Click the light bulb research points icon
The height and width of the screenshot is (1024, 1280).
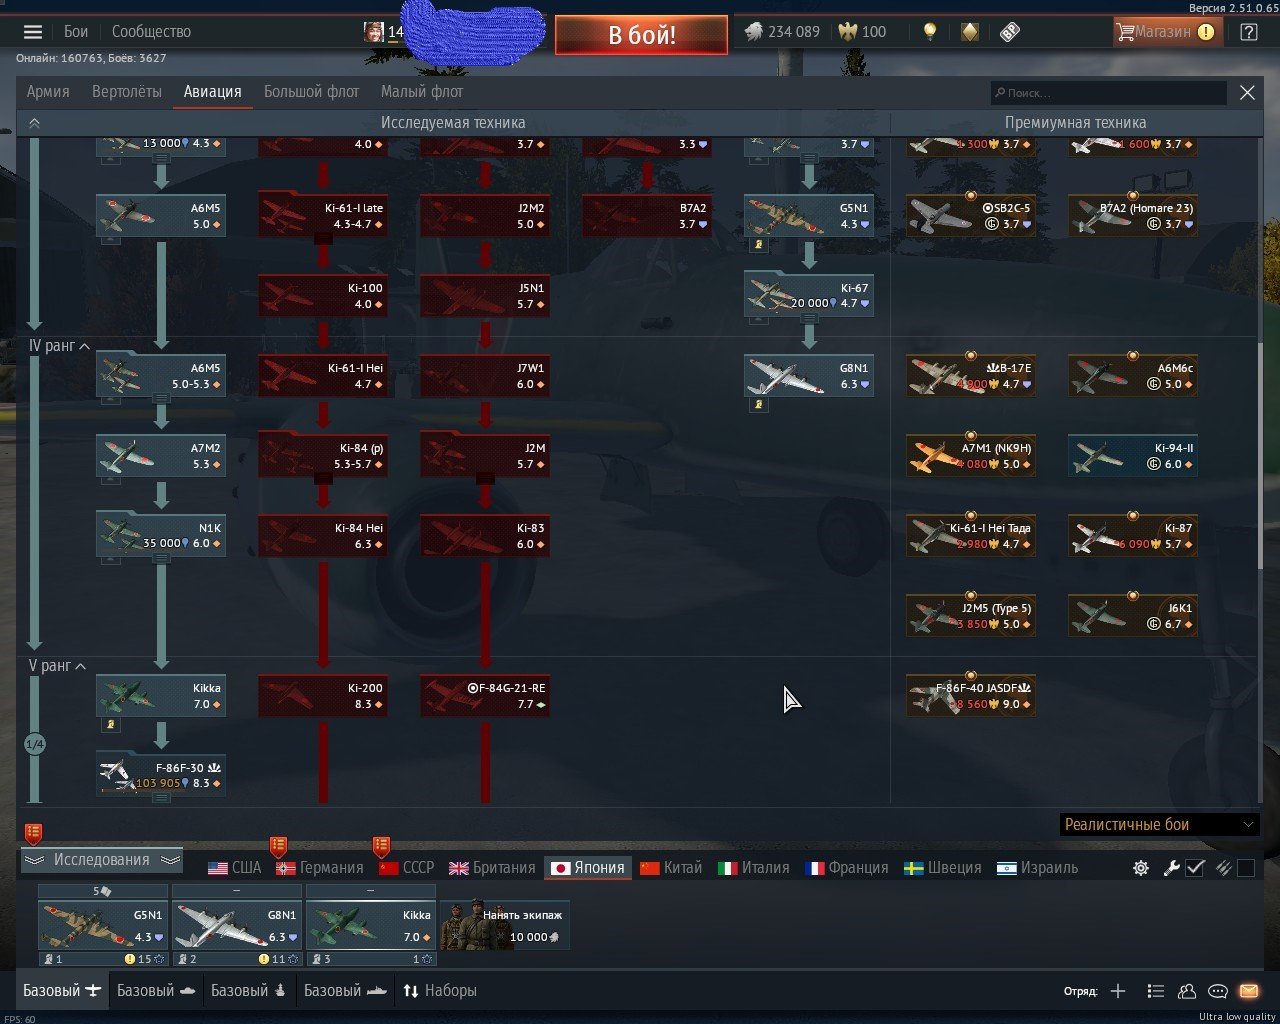pyautogui.click(x=930, y=32)
